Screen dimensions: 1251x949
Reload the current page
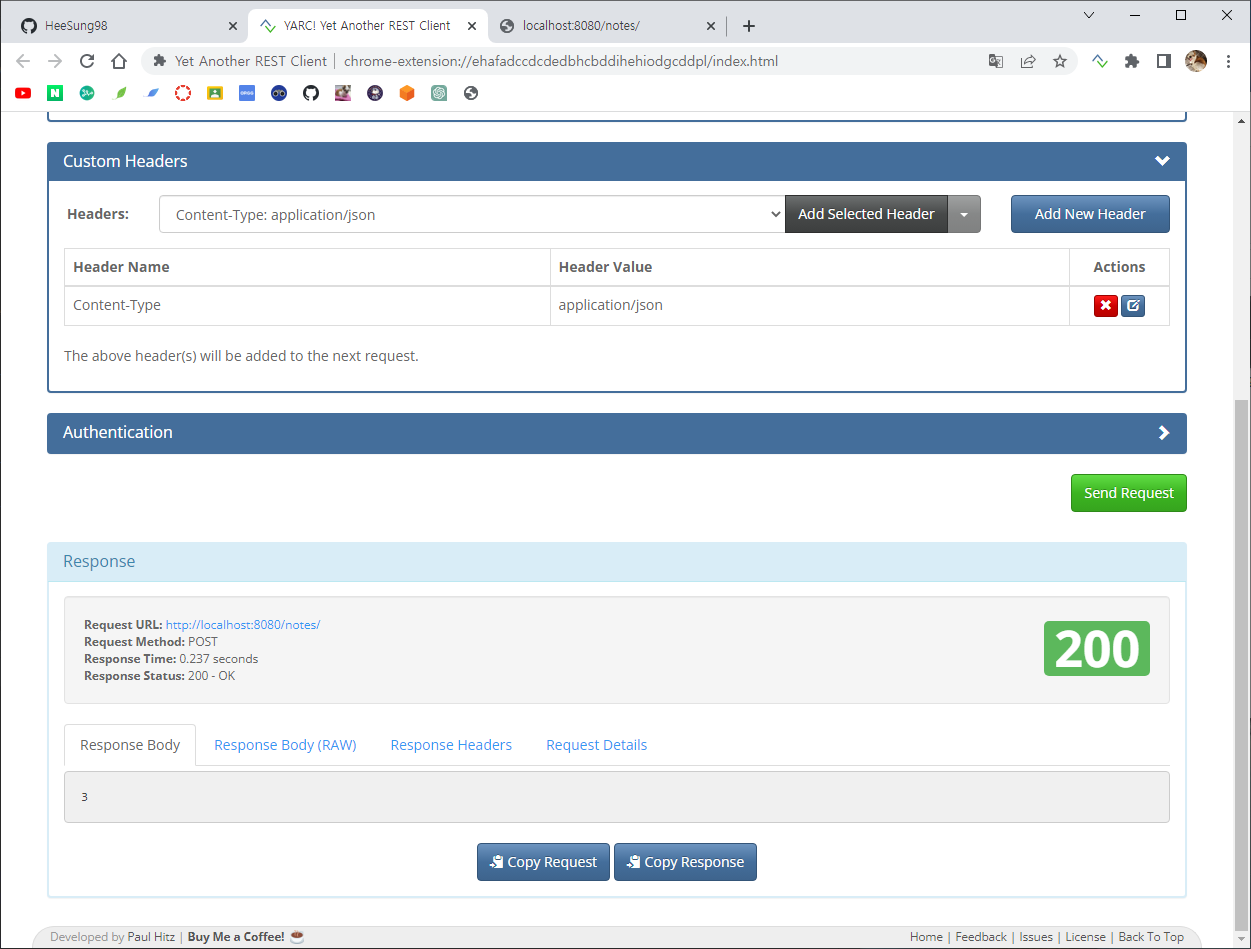tap(87, 61)
